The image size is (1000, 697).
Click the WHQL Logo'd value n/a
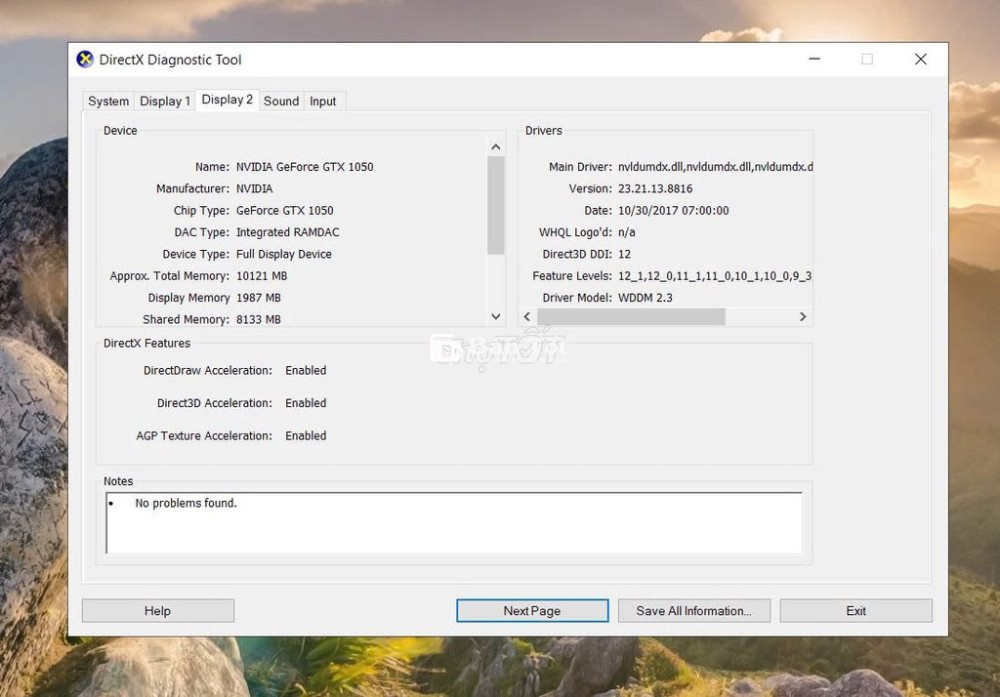626,232
